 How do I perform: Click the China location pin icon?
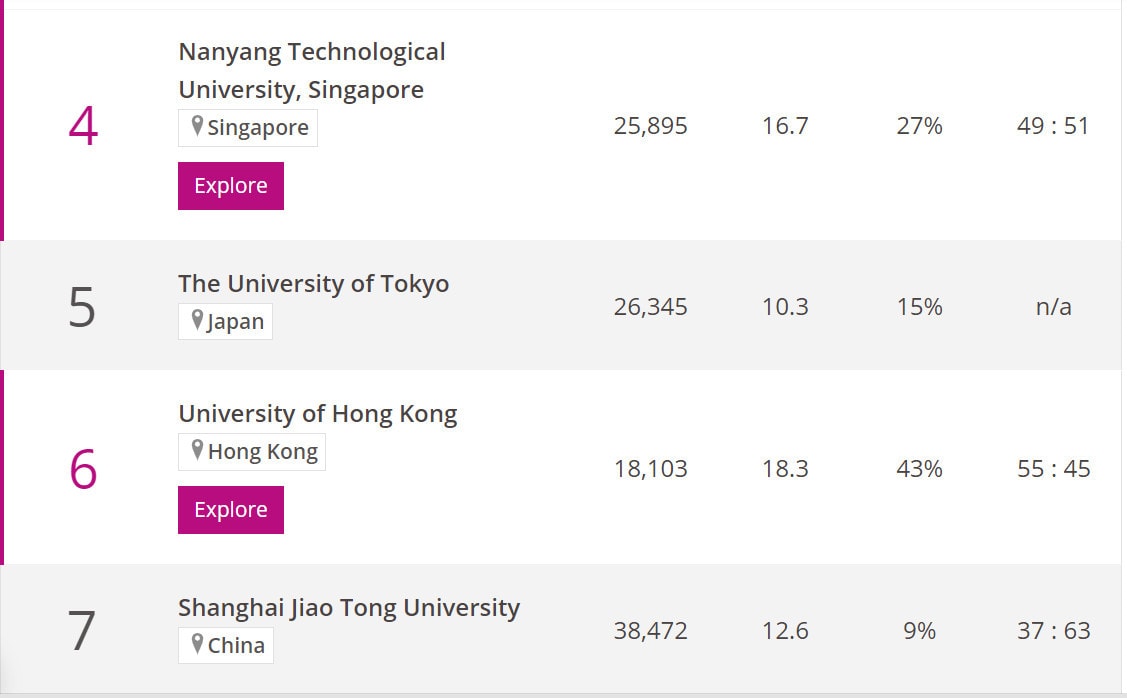(197, 643)
